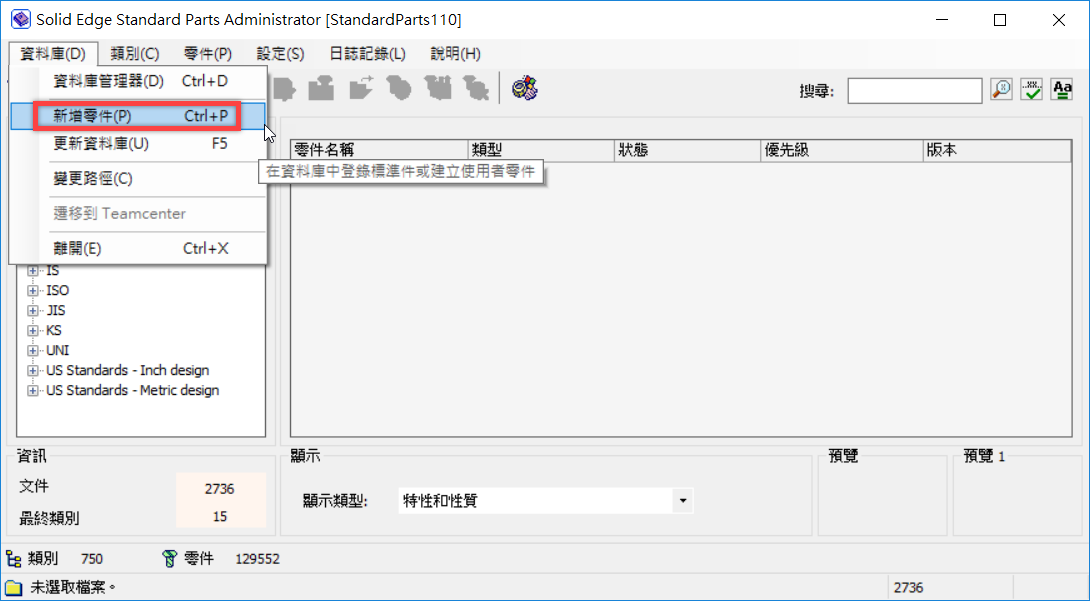Expand the JIS tree node
The width and height of the screenshot is (1090, 601).
[x=33, y=311]
